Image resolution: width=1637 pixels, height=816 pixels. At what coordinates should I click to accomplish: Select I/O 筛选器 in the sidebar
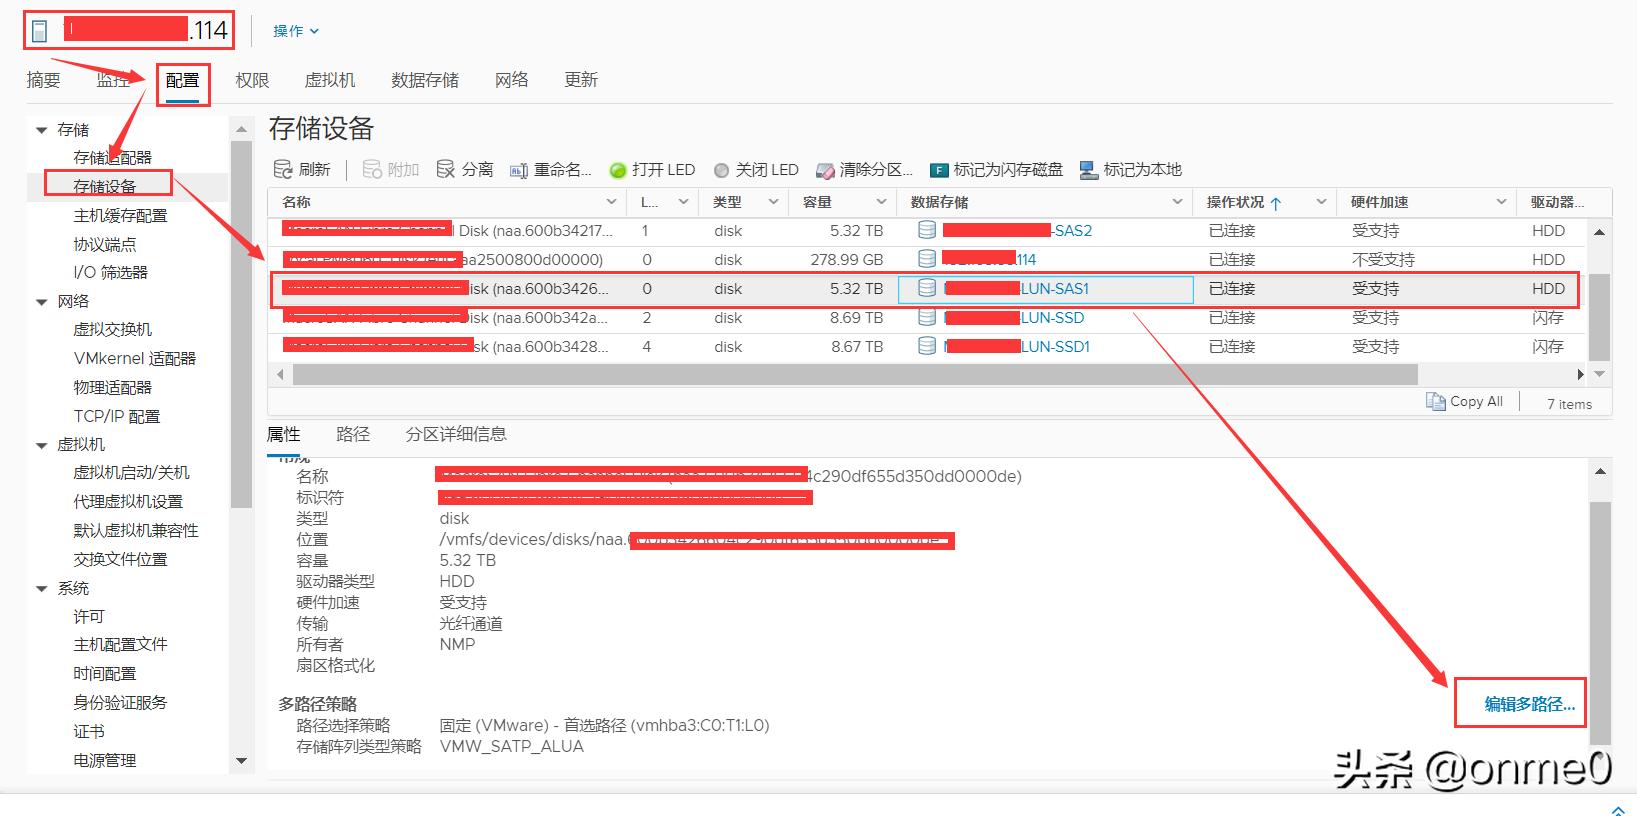click(x=110, y=272)
